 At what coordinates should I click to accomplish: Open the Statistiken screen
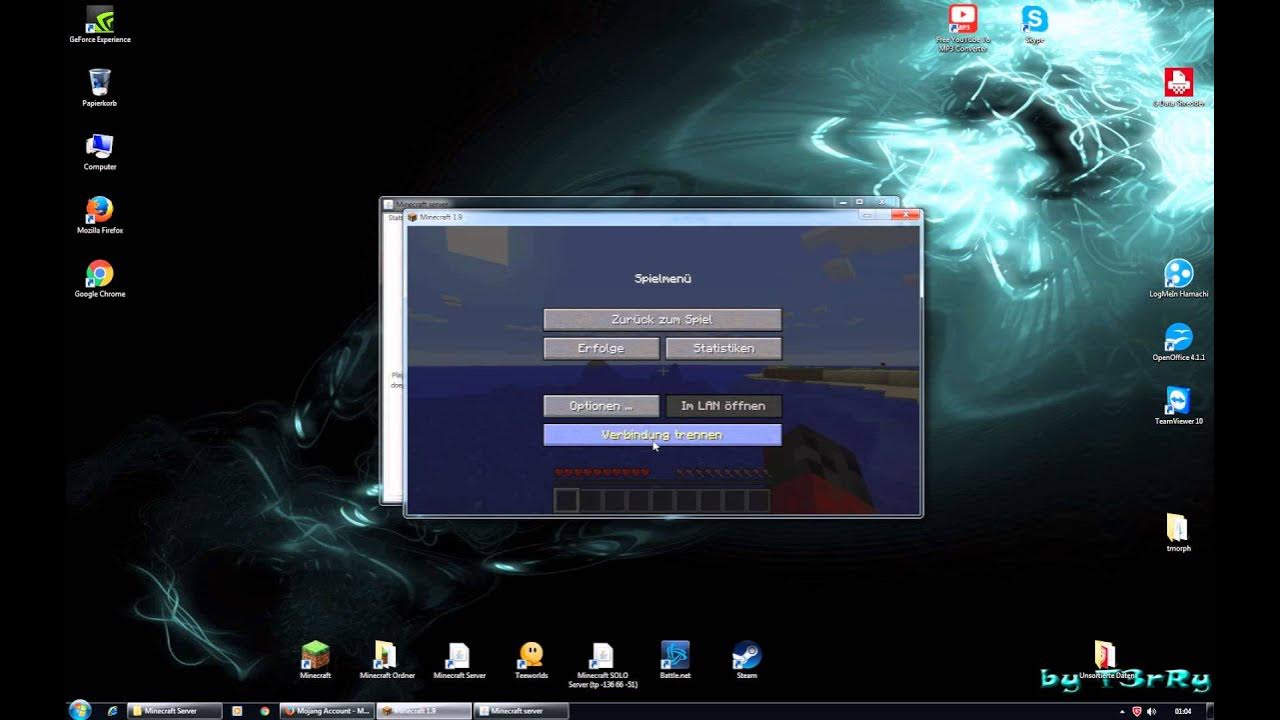coord(723,348)
